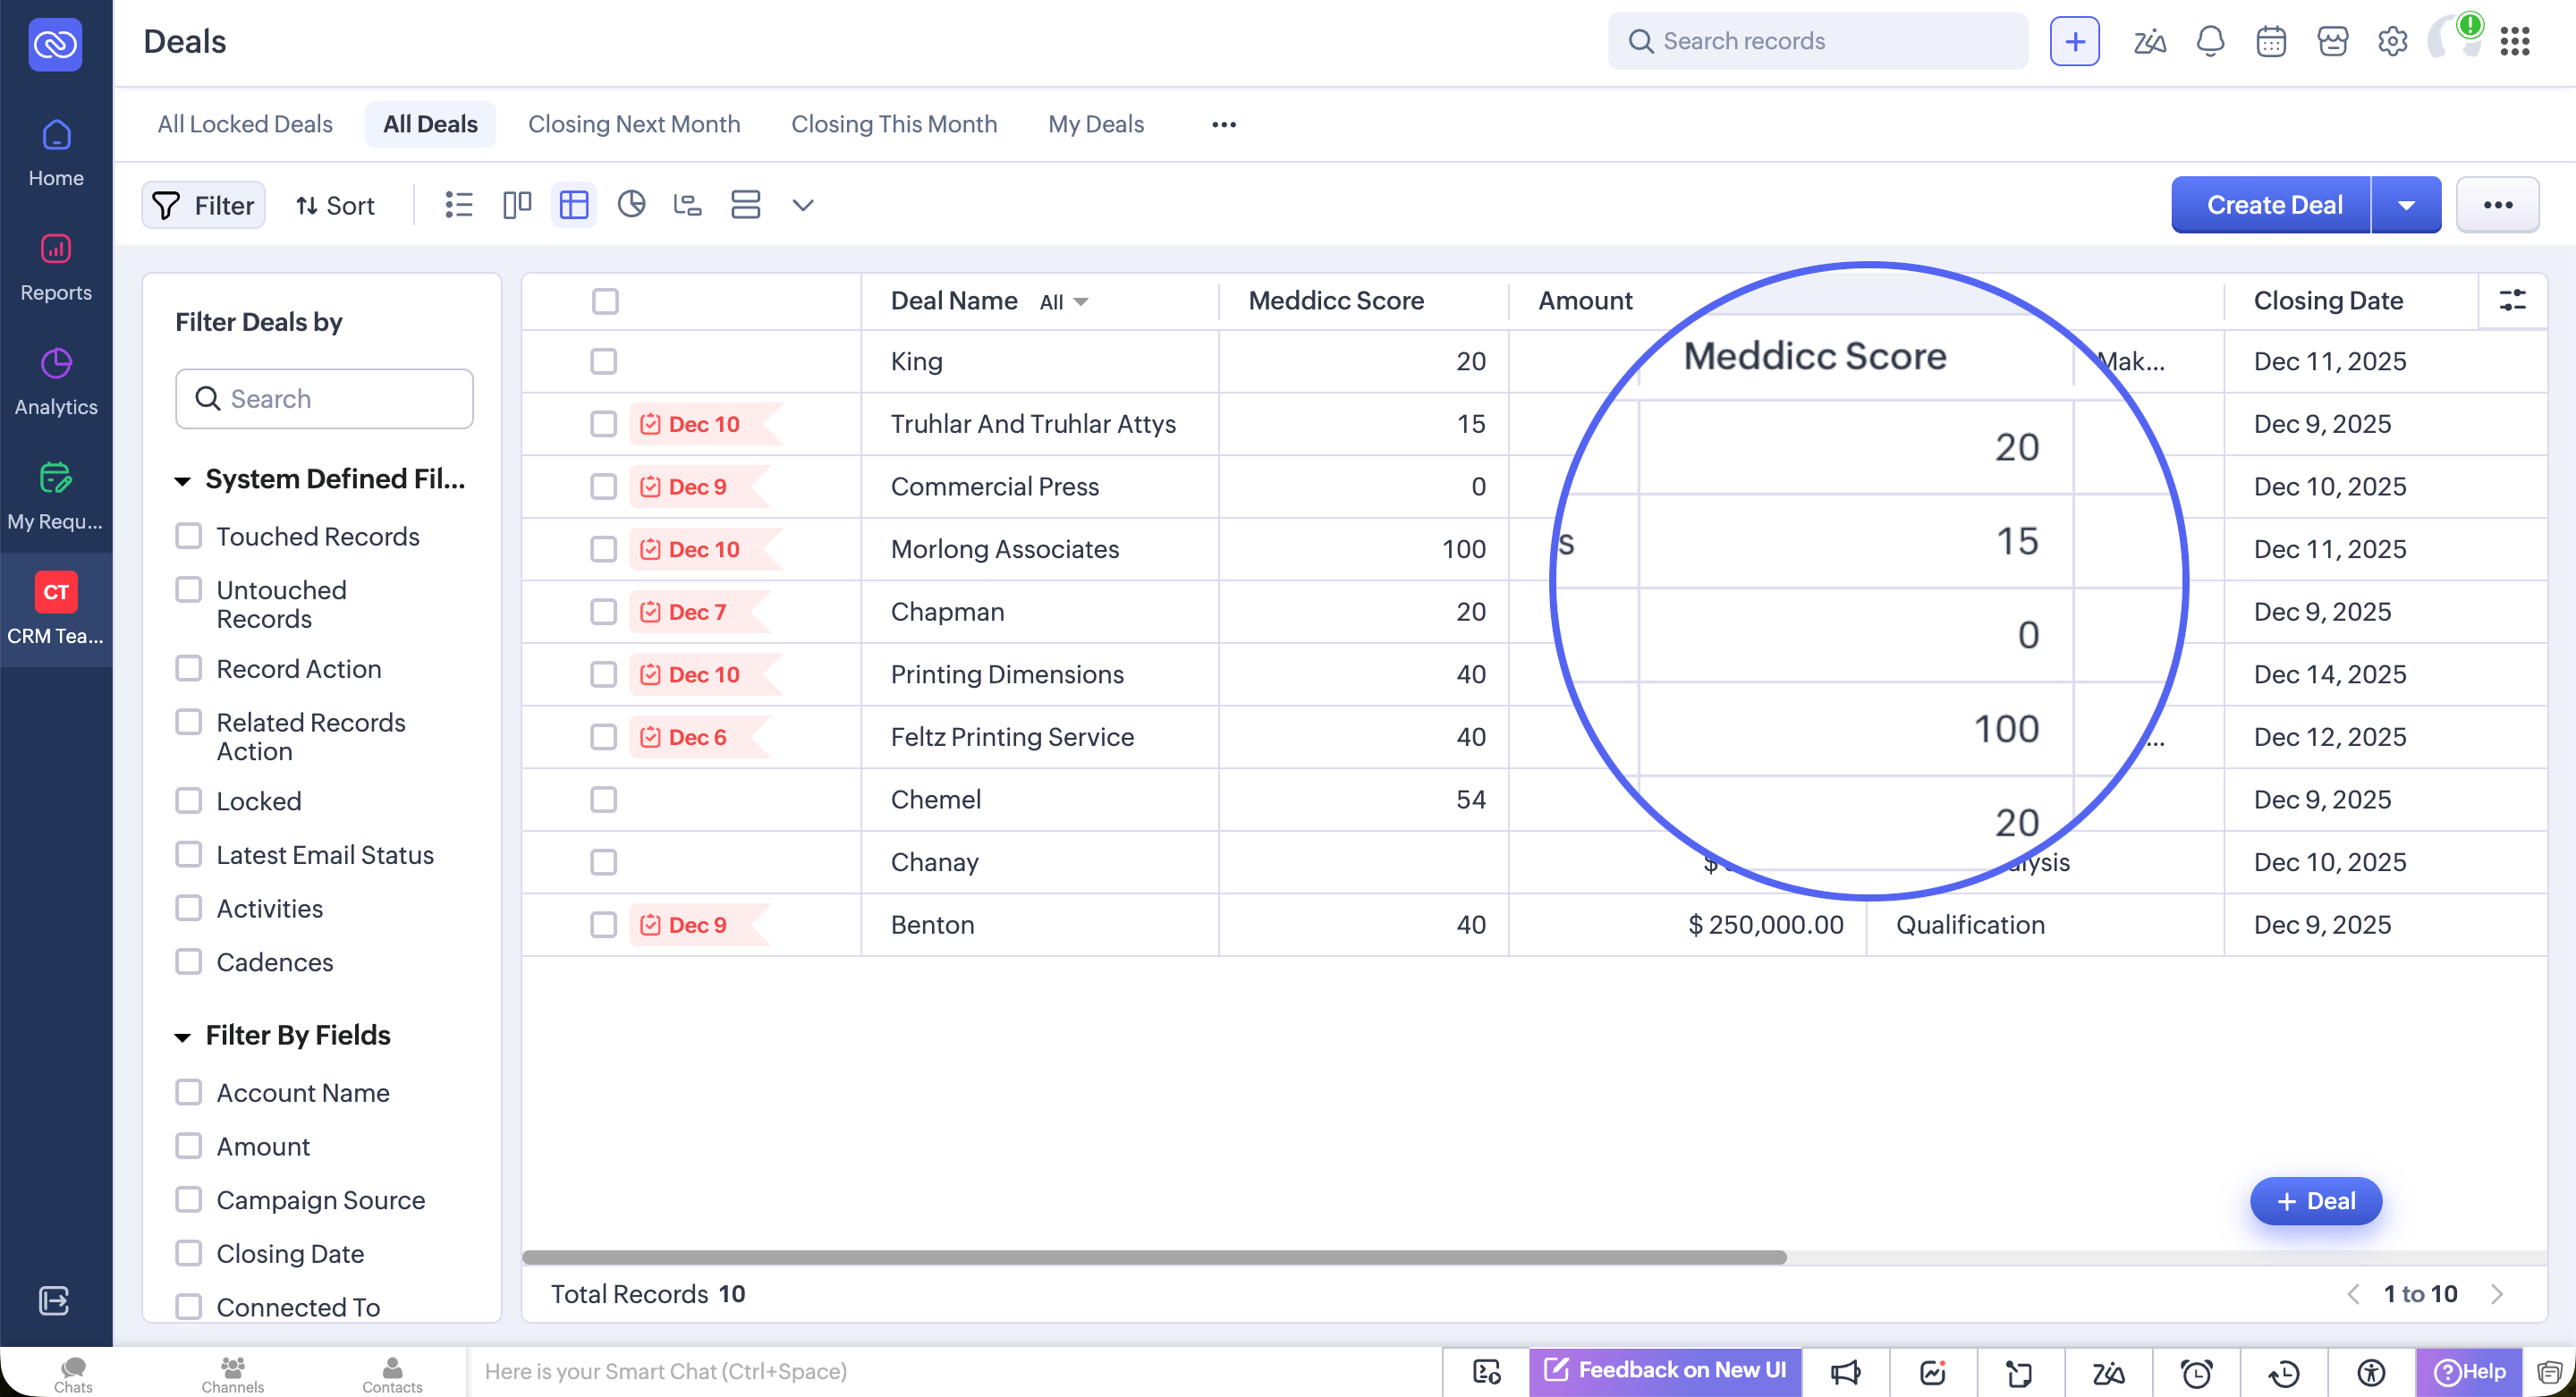Open the apps grid launcher
The height and width of the screenshot is (1397, 2576).
(x=2514, y=41)
